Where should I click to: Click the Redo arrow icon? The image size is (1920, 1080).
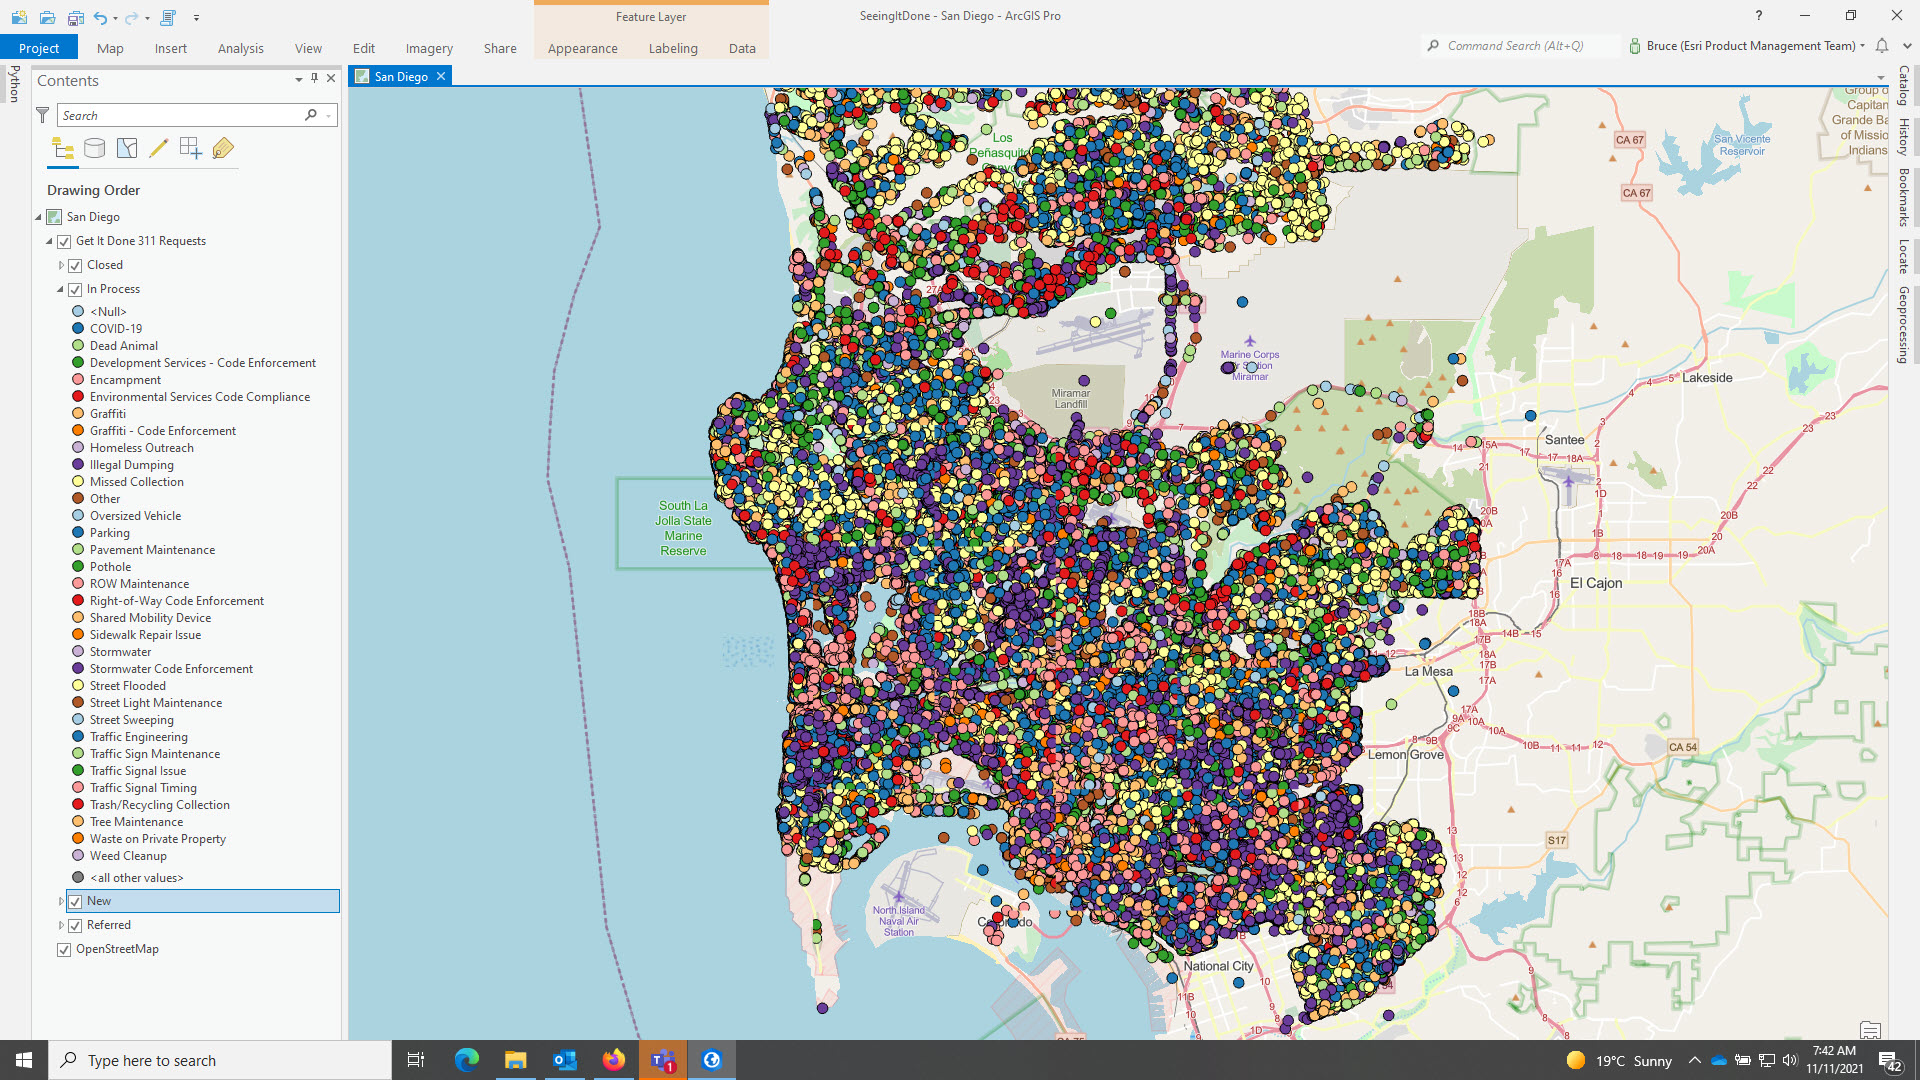(x=131, y=17)
